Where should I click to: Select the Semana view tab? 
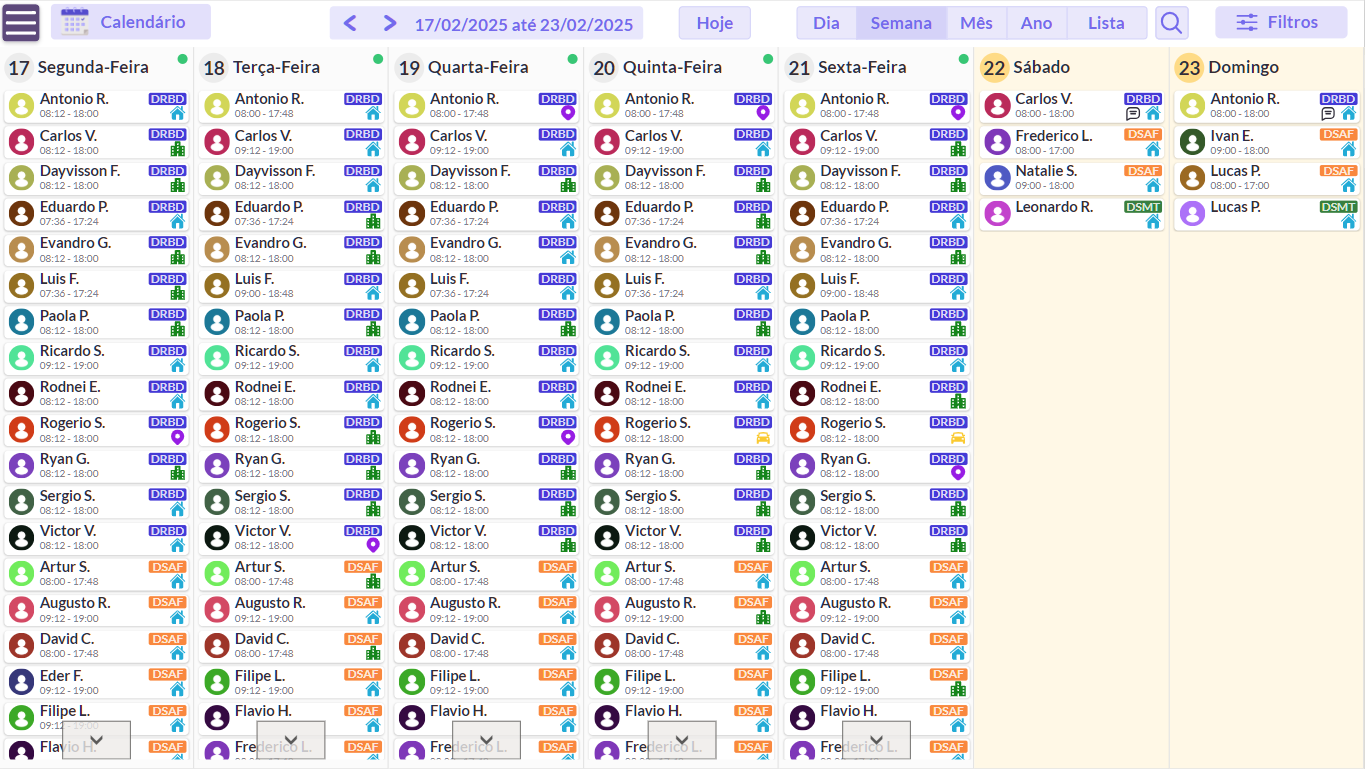901,23
